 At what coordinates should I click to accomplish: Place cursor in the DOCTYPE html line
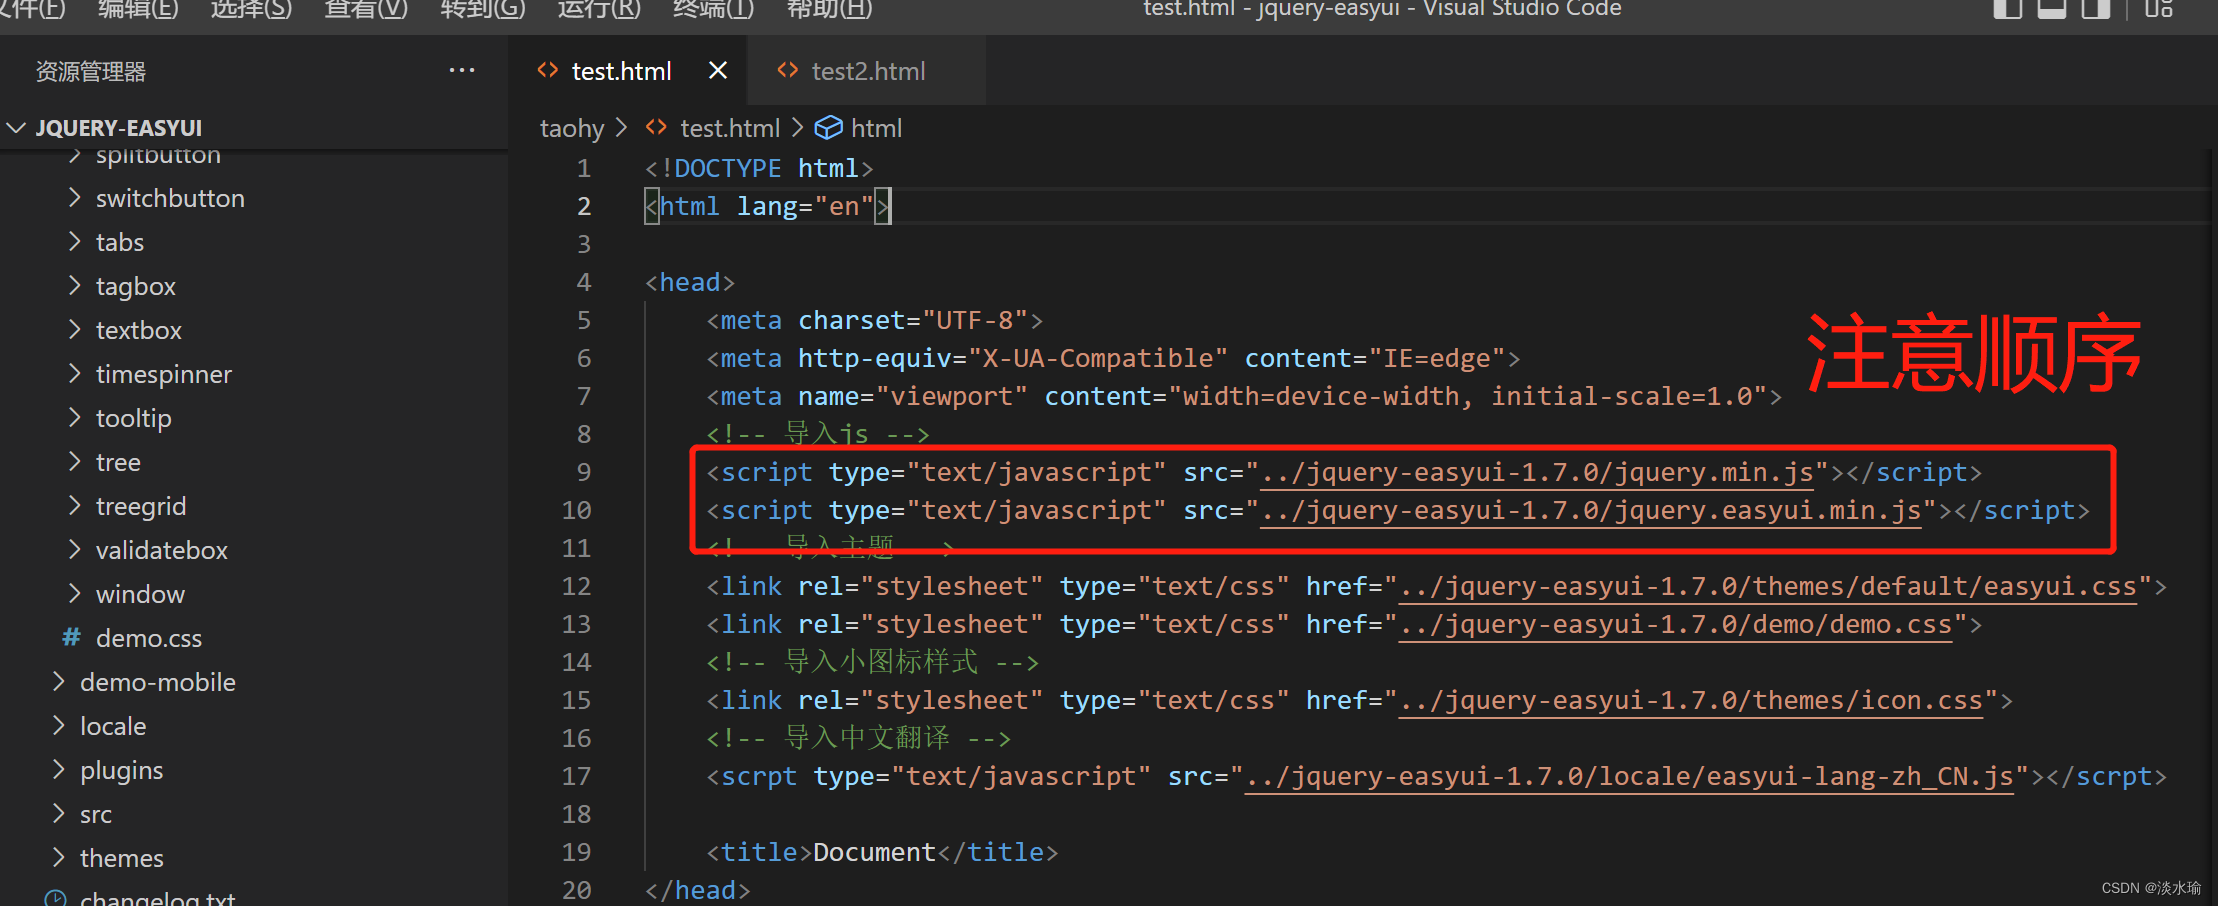[x=759, y=168]
